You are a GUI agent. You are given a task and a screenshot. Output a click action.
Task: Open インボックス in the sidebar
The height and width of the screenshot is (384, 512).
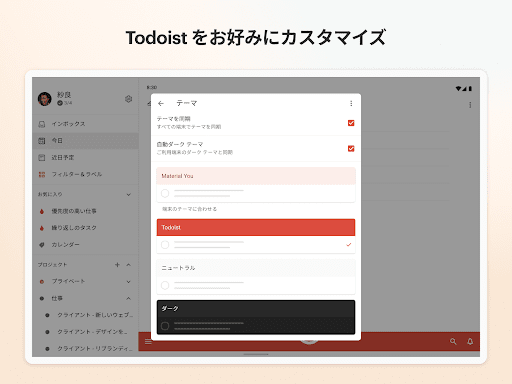pyautogui.click(x=85, y=124)
